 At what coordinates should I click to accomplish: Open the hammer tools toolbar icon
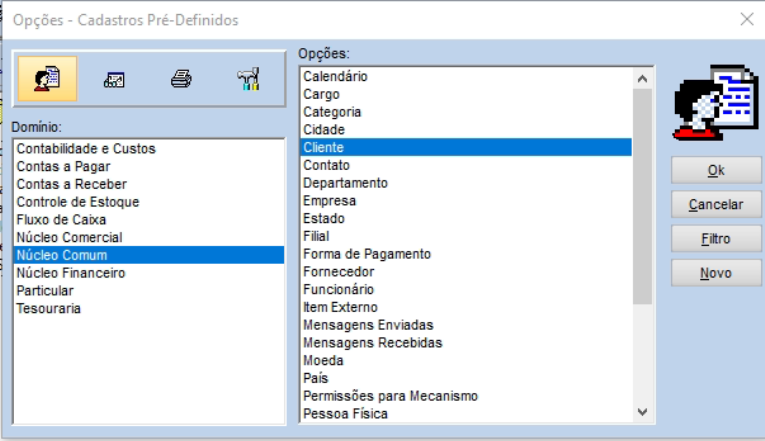(248, 79)
